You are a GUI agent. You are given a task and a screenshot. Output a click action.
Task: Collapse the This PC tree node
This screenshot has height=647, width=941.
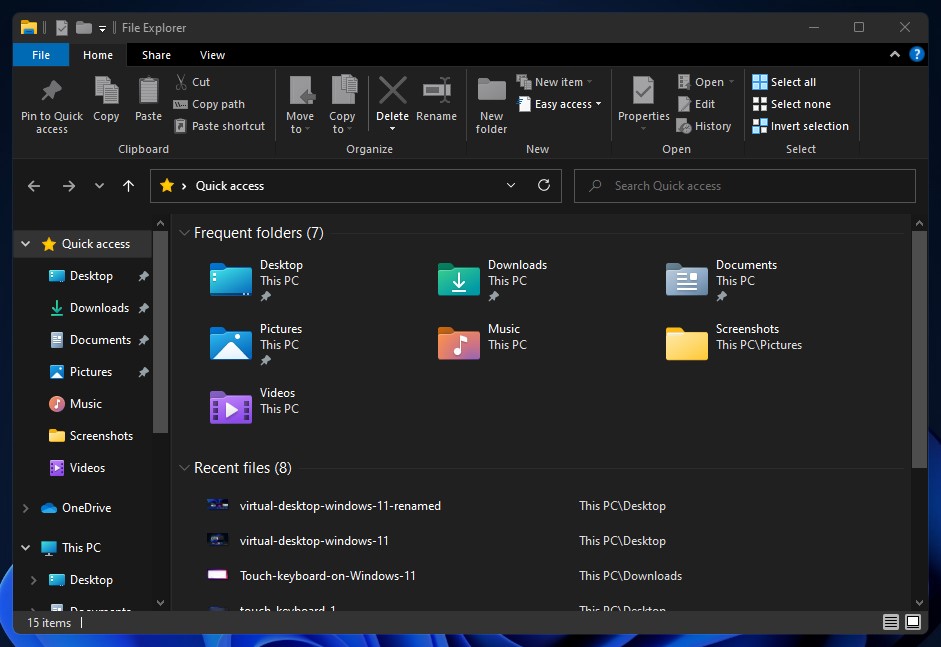point(26,547)
